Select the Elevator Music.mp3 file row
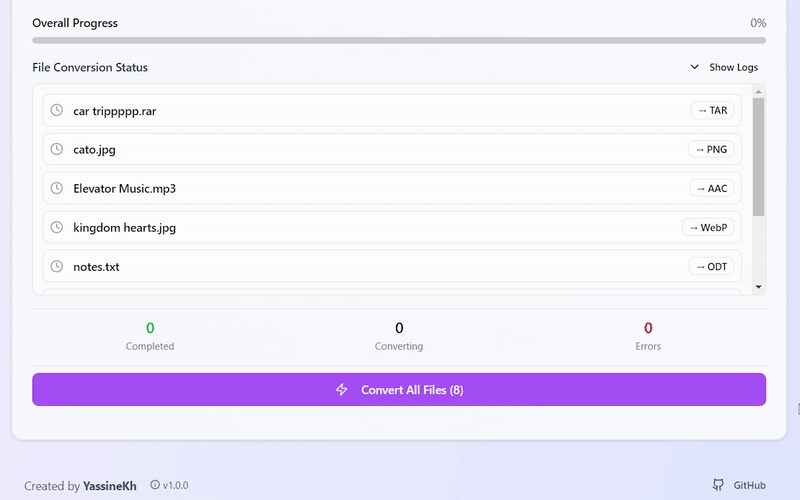This screenshot has height=500, width=800. click(x=380, y=188)
